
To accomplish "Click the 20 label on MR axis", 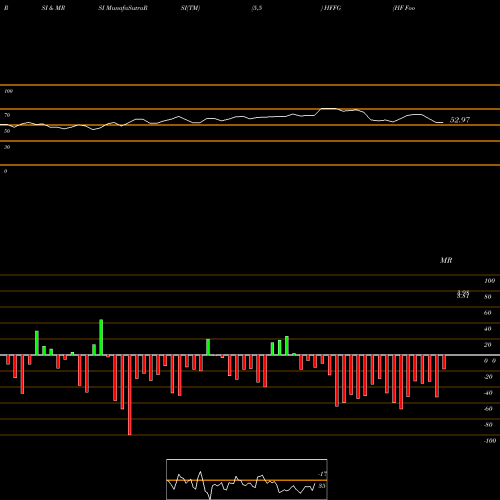I will click(488, 345).
